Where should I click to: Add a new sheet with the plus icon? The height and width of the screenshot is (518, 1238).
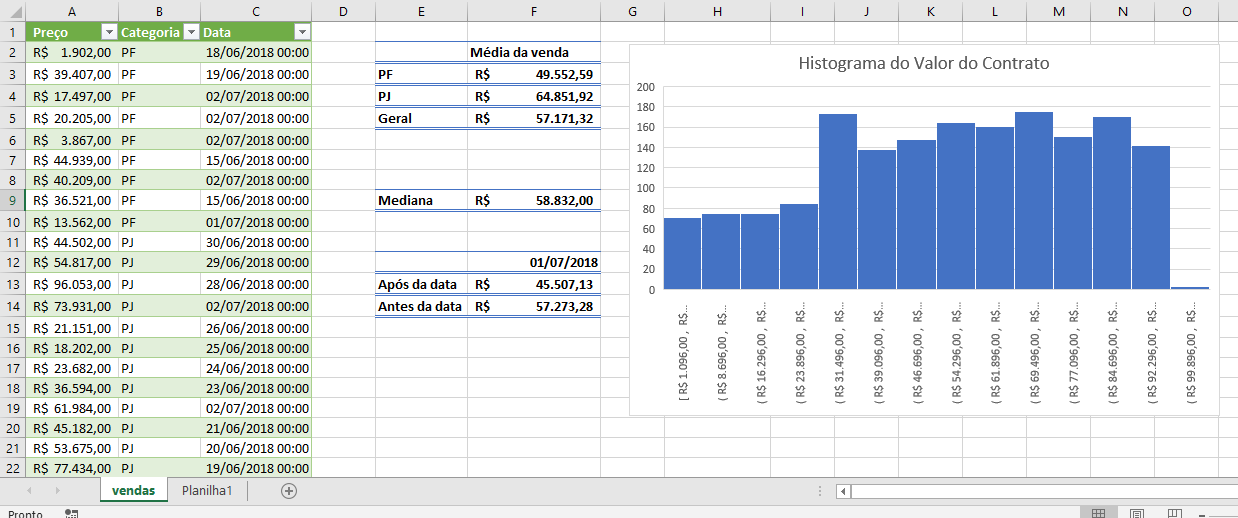tap(289, 491)
